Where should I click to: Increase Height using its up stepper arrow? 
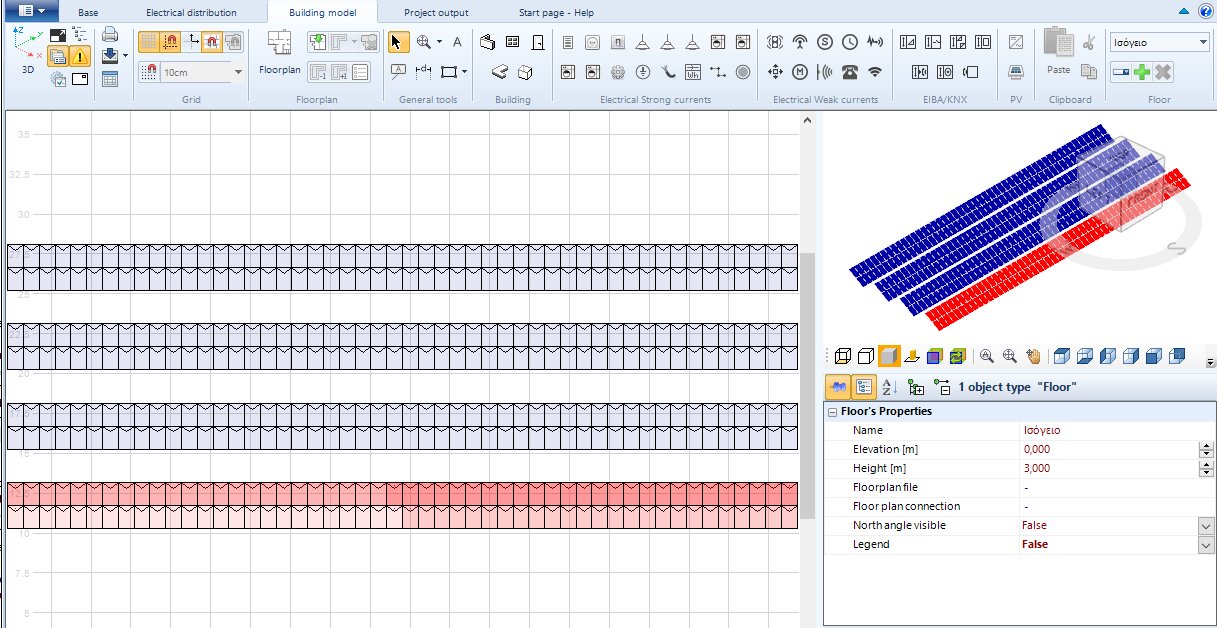1204,463
